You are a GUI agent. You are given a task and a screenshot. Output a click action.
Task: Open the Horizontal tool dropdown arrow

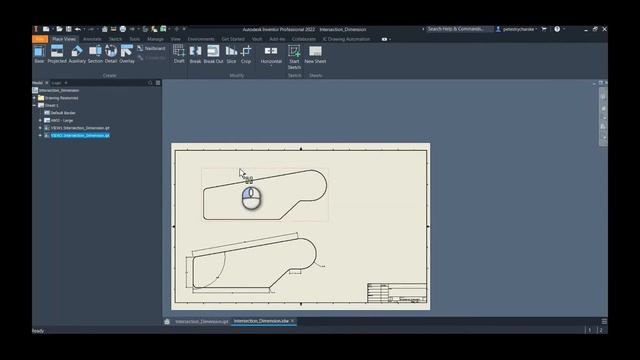(x=271, y=66)
